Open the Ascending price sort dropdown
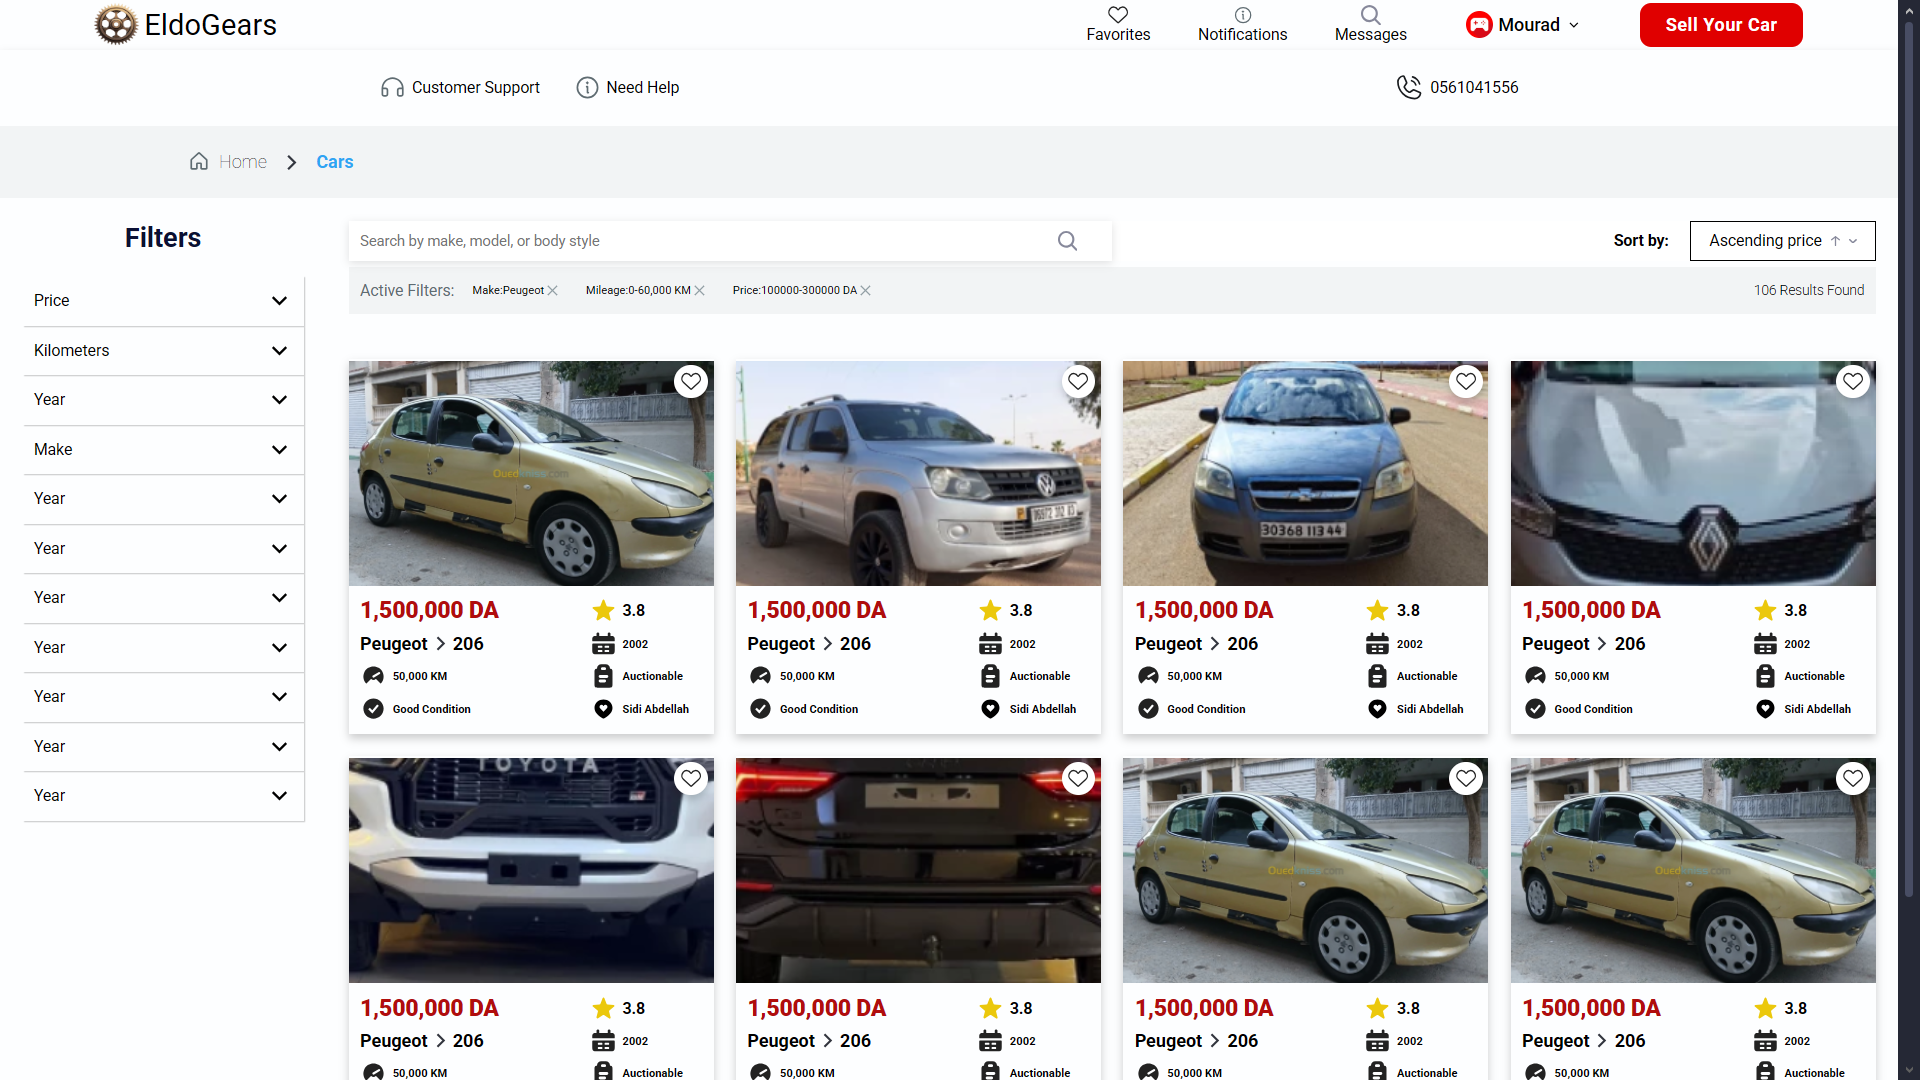 (x=1782, y=241)
